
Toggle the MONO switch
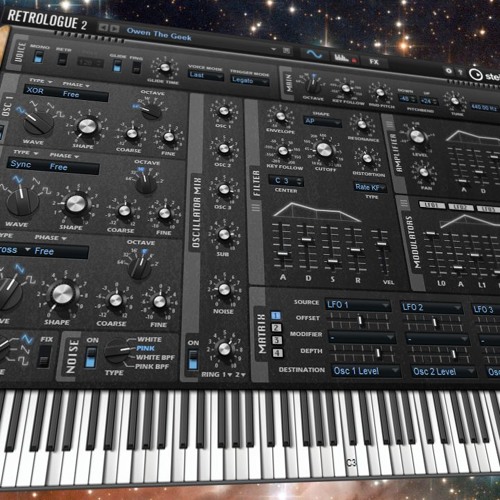click(38, 57)
